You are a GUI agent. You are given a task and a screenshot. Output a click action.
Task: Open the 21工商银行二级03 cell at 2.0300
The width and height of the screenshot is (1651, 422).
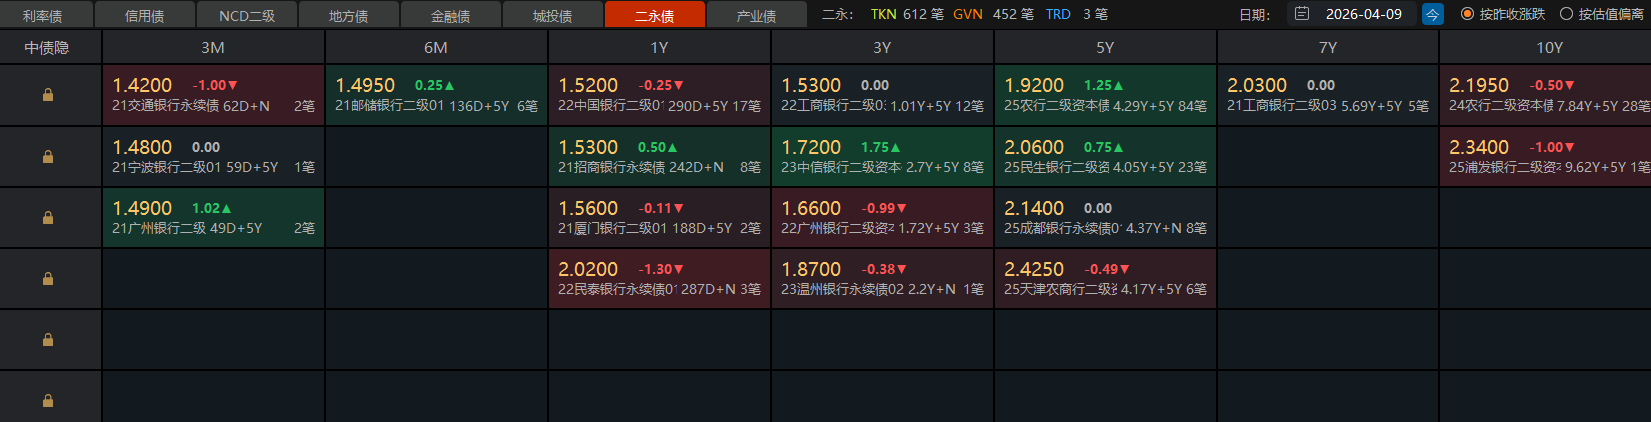[x=1328, y=95]
